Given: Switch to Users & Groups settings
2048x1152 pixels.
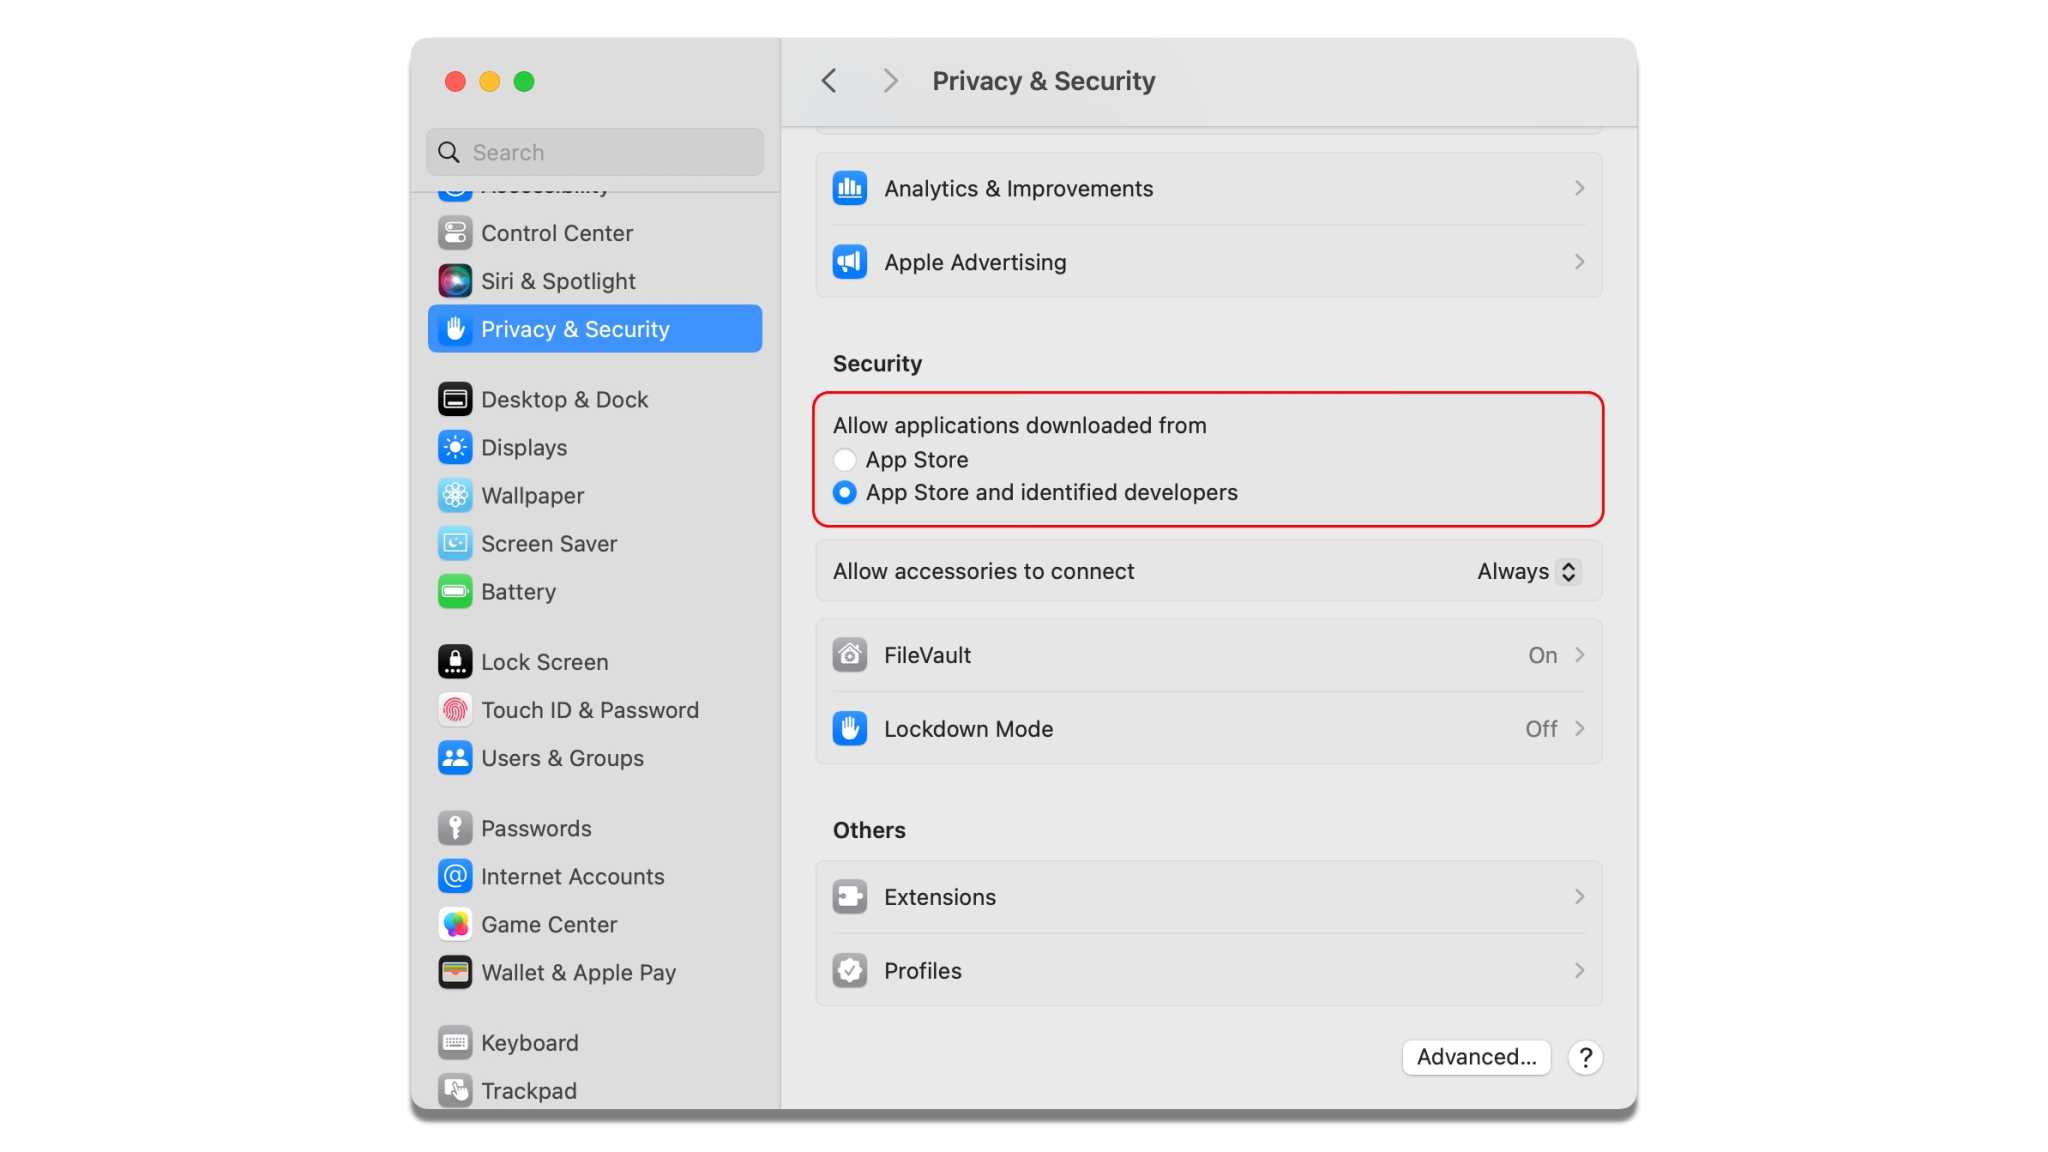Looking at the screenshot, I should tap(562, 758).
